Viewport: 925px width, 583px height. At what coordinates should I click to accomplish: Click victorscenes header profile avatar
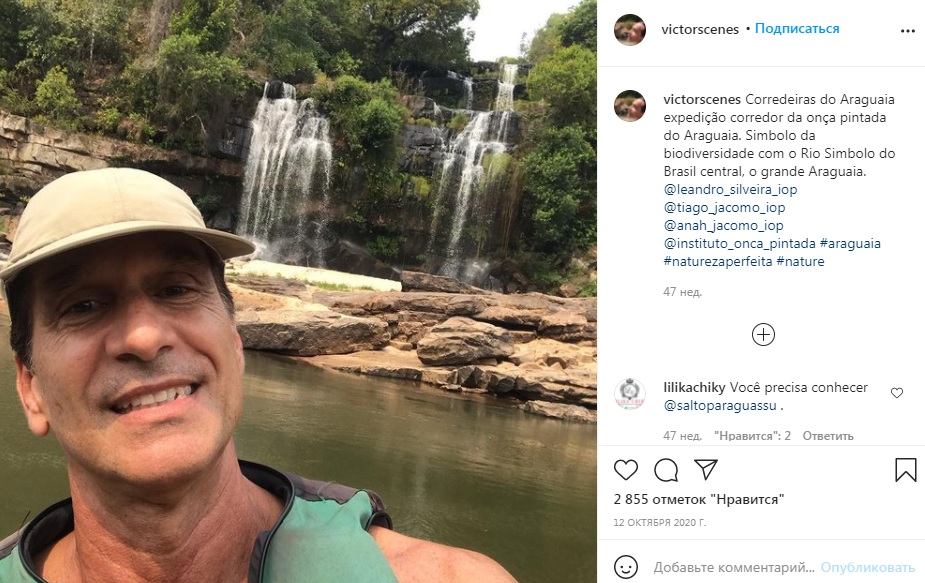click(630, 30)
